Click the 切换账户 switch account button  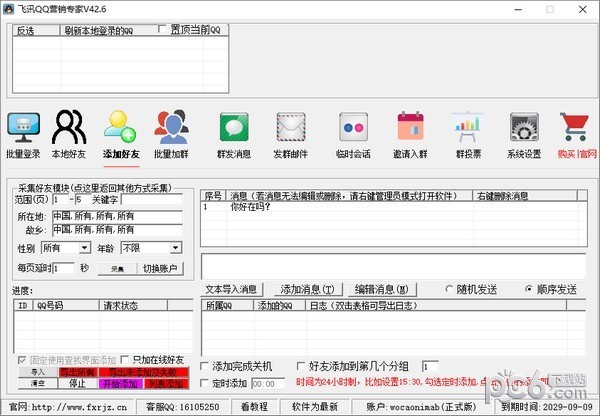coord(160,269)
